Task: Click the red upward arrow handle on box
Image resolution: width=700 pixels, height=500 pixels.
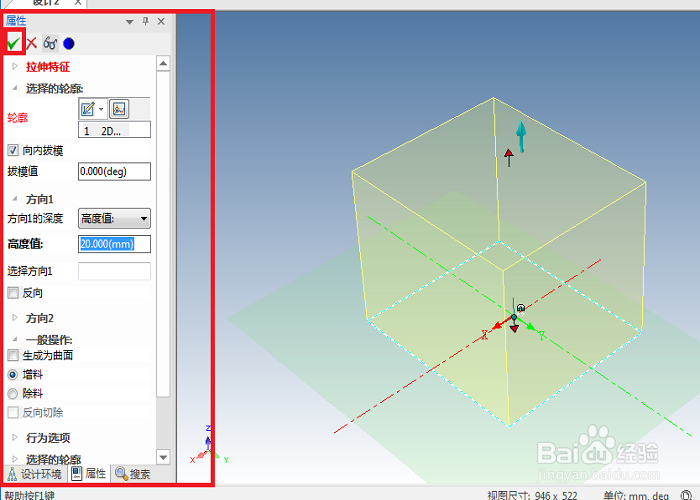Action: [508, 158]
